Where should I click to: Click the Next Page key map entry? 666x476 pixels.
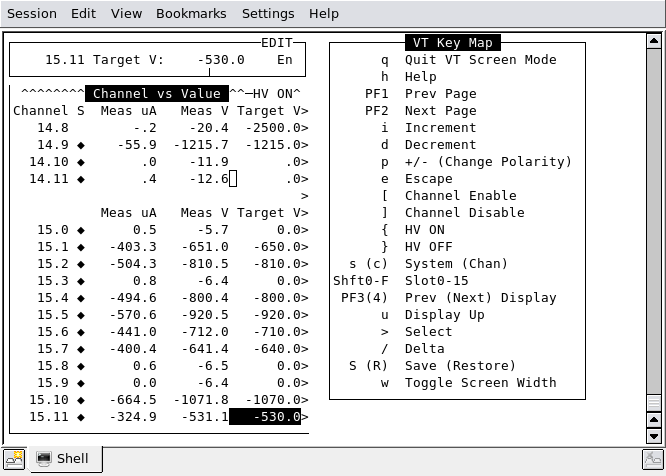[x=440, y=111]
